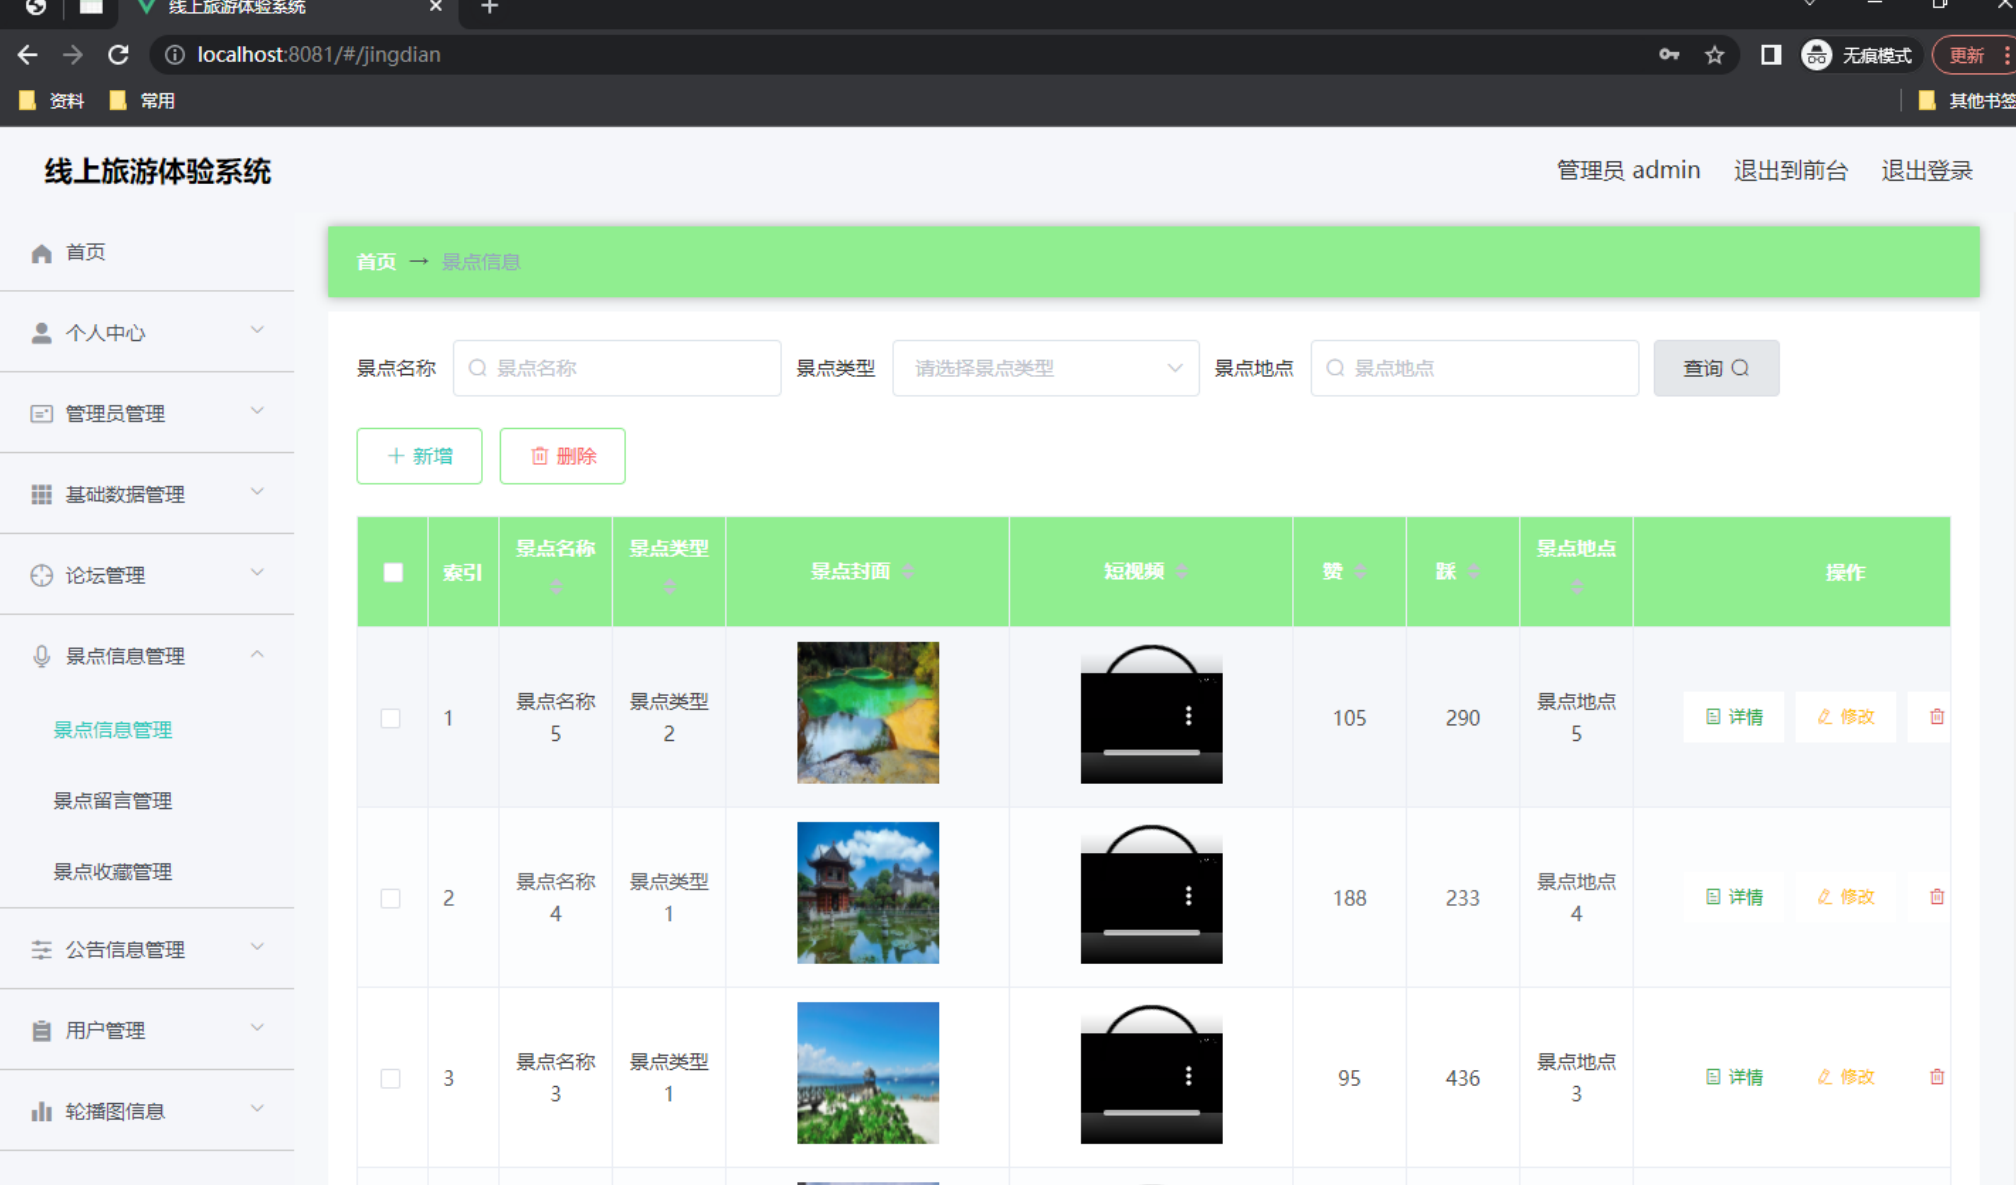Click the site info icon in address bar
The height and width of the screenshot is (1185, 2016).
[175, 55]
